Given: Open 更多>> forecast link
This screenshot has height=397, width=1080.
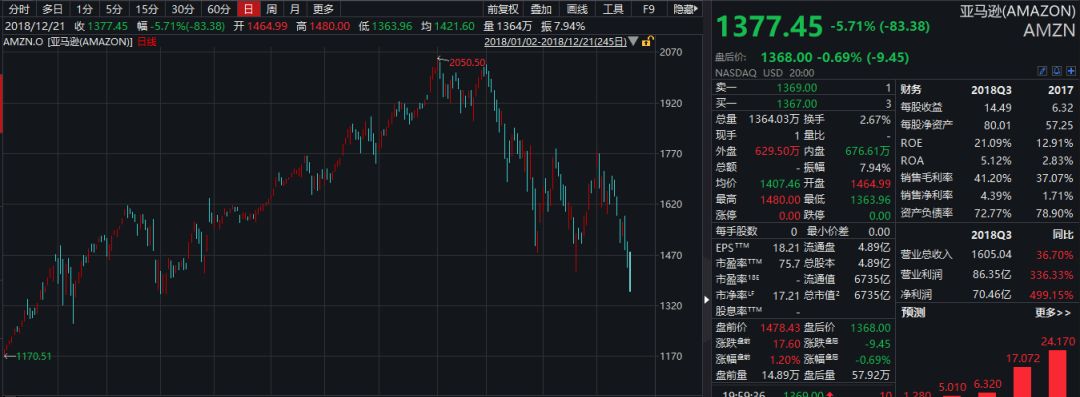Looking at the screenshot, I should point(1054,313).
